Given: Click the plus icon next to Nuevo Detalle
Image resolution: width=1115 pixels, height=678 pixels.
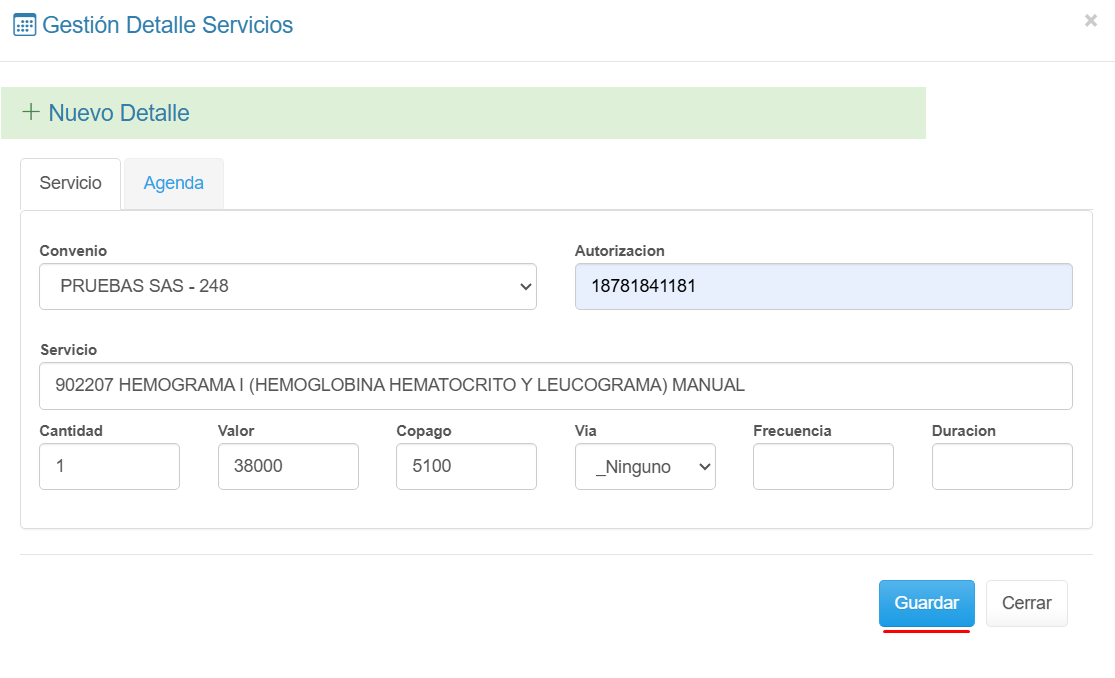Looking at the screenshot, I should click(x=31, y=112).
